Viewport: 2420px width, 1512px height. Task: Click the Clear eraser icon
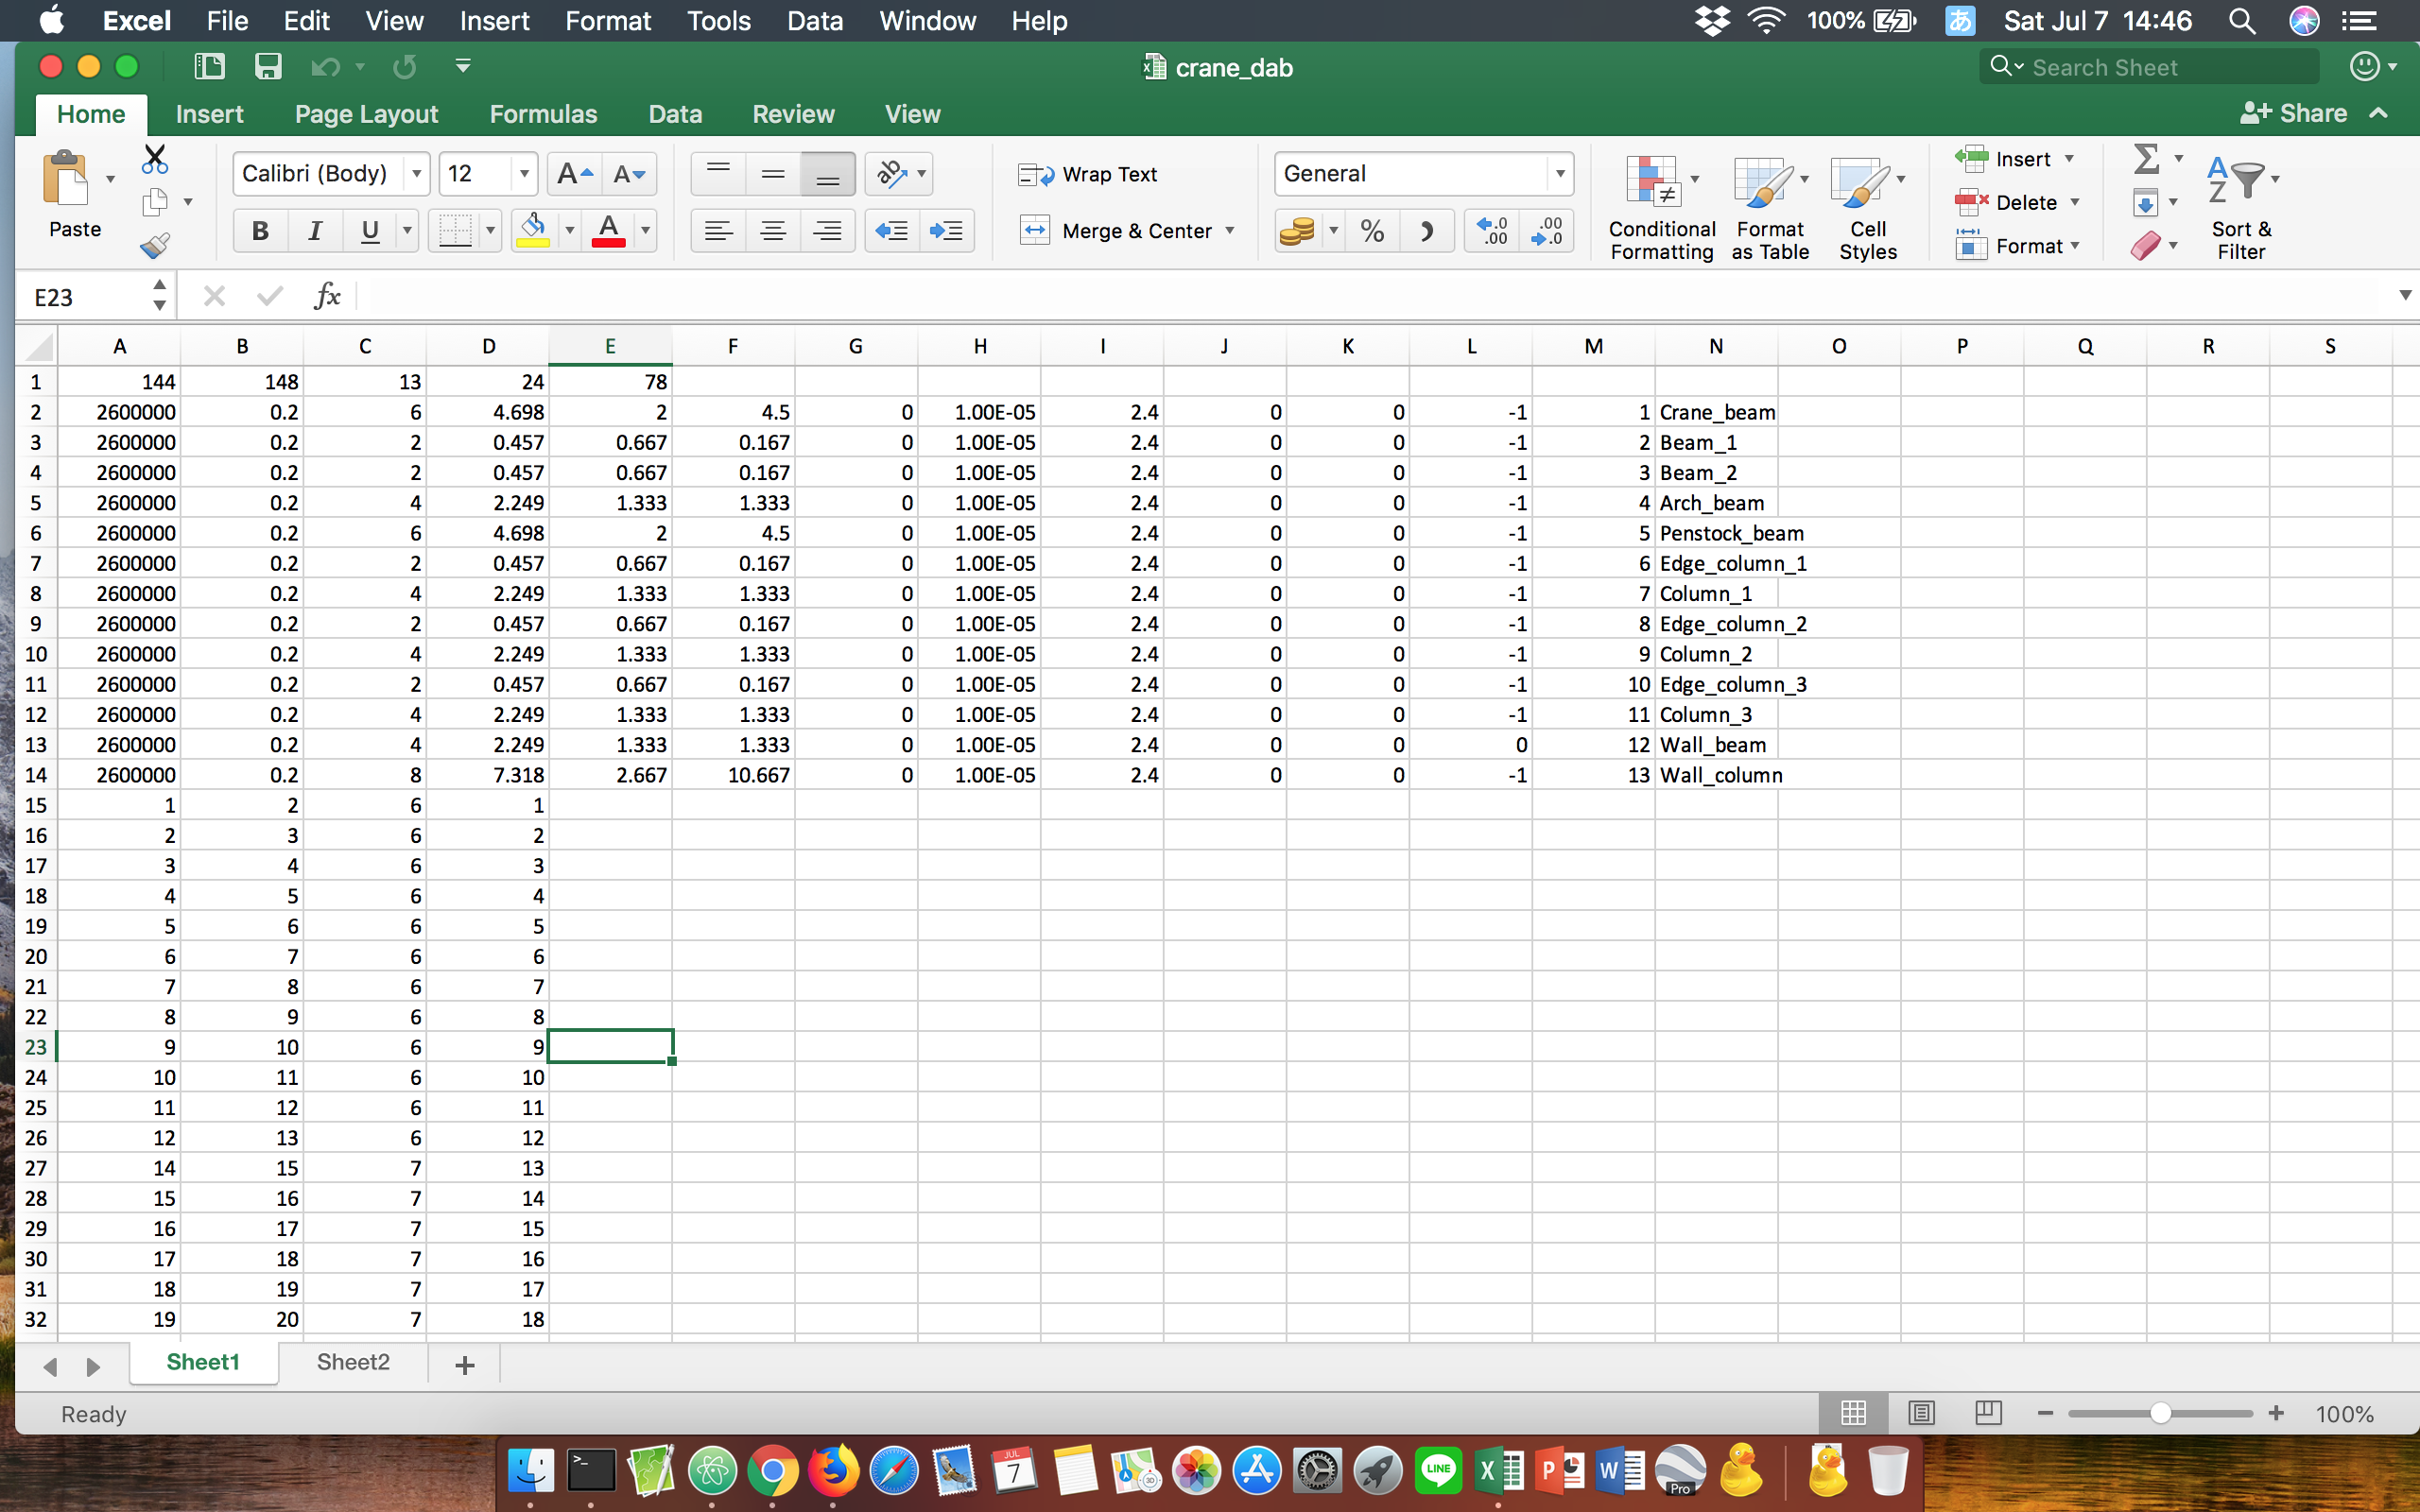[x=2146, y=245]
